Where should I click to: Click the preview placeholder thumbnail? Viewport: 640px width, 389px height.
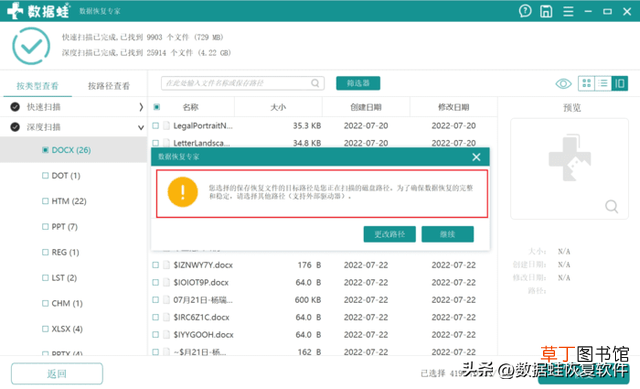pos(569,158)
